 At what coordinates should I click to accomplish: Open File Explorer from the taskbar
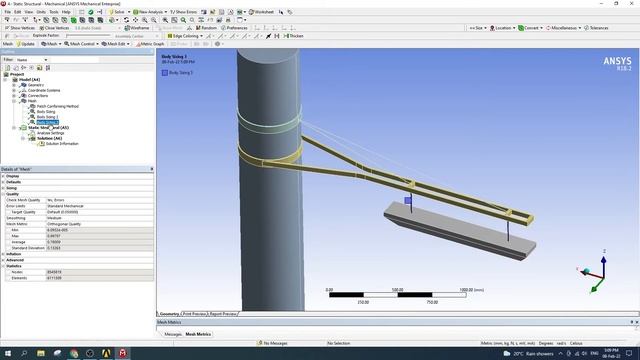coord(41,353)
